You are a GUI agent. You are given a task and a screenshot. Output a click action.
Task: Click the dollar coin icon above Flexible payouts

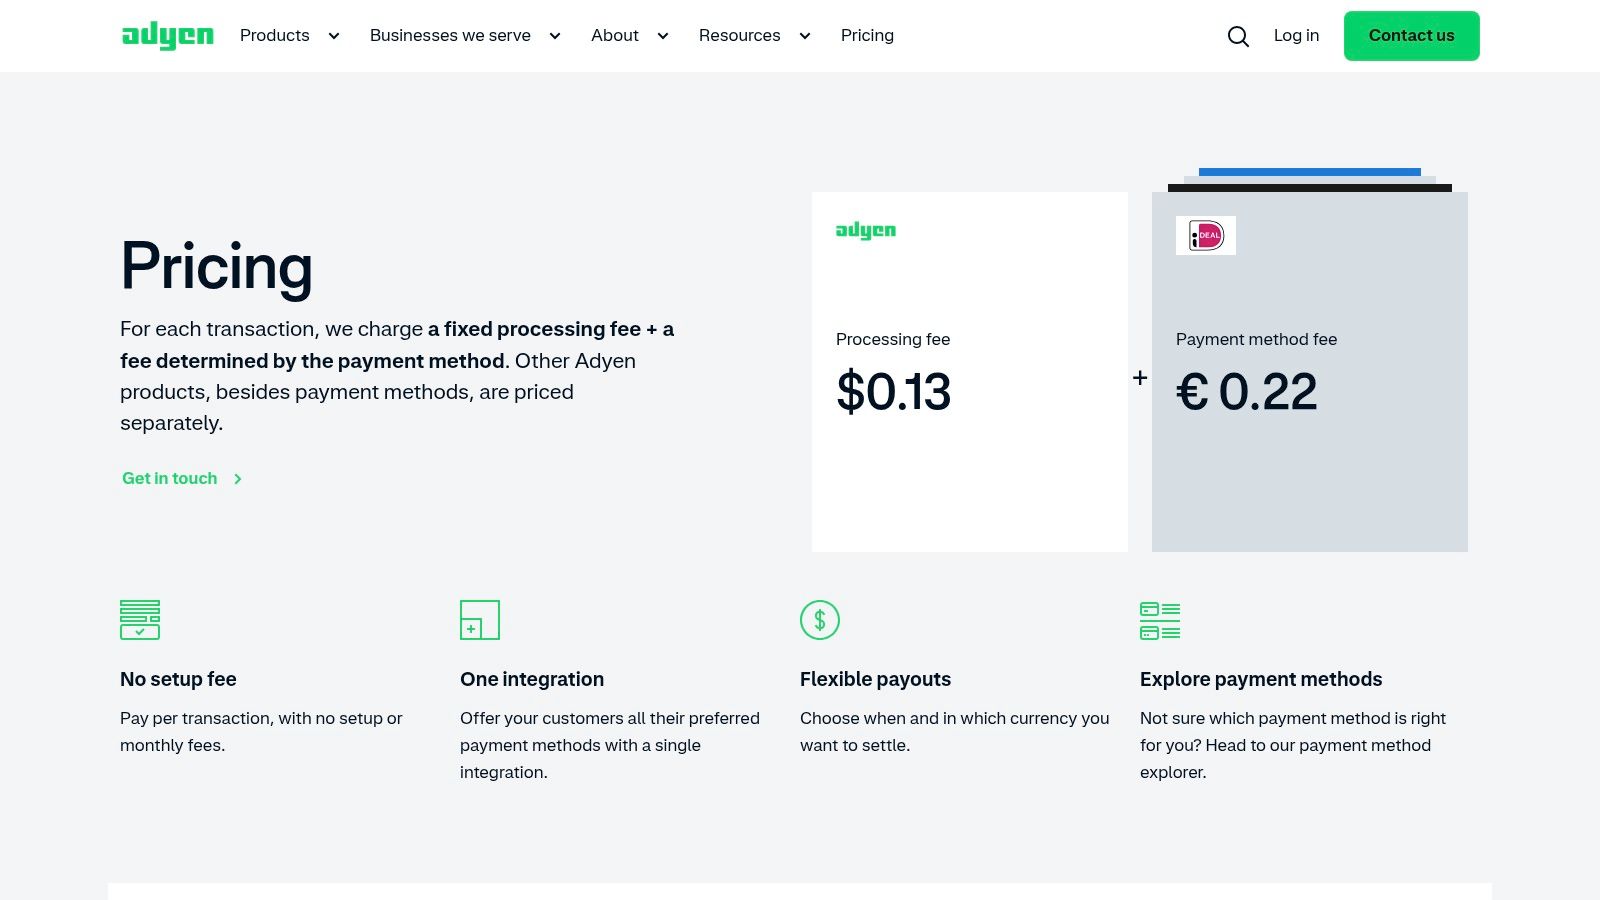pyautogui.click(x=820, y=619)
